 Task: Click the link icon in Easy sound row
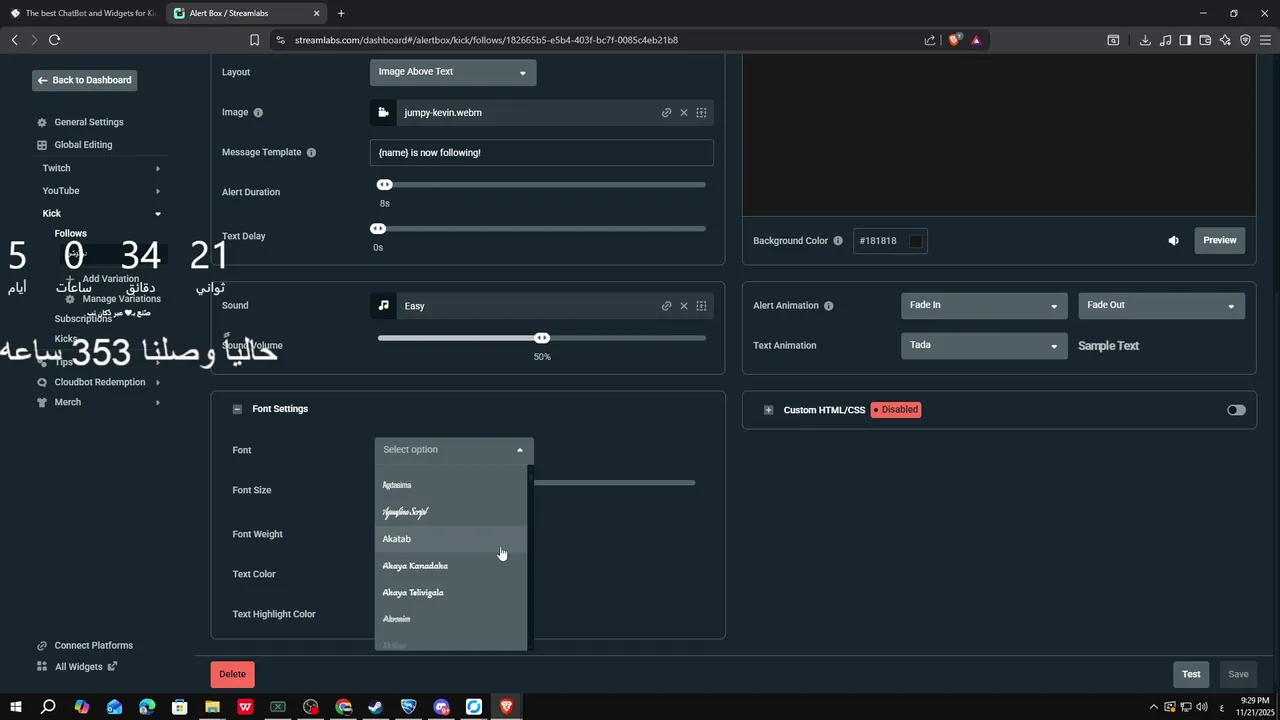pyautogui.click(x=666, y=306)
